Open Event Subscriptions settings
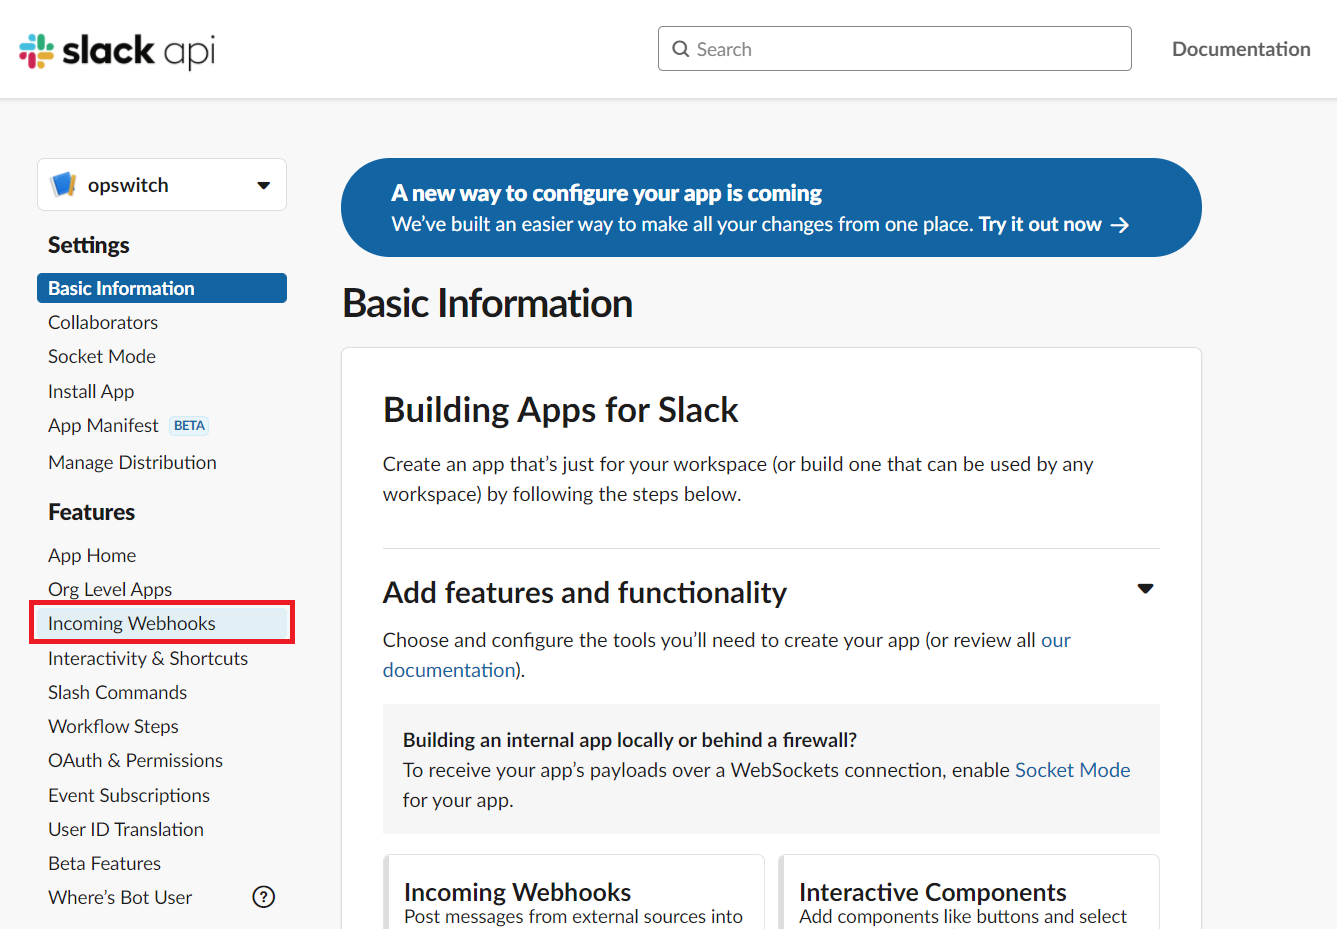This screenshot has height=929, width=1337. (128, 795)
